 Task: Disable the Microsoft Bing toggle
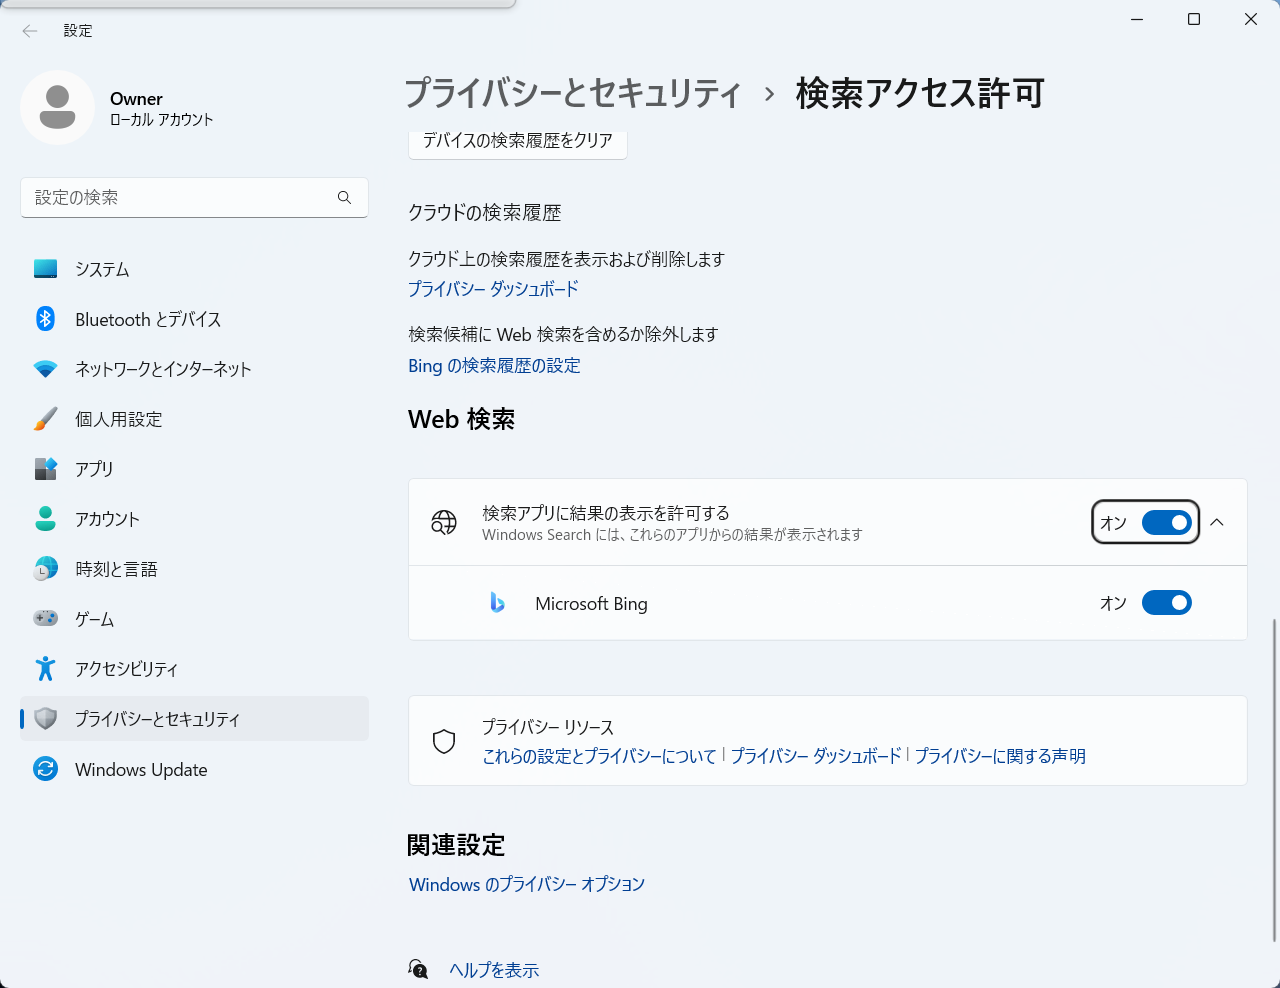pos(1166,603)
